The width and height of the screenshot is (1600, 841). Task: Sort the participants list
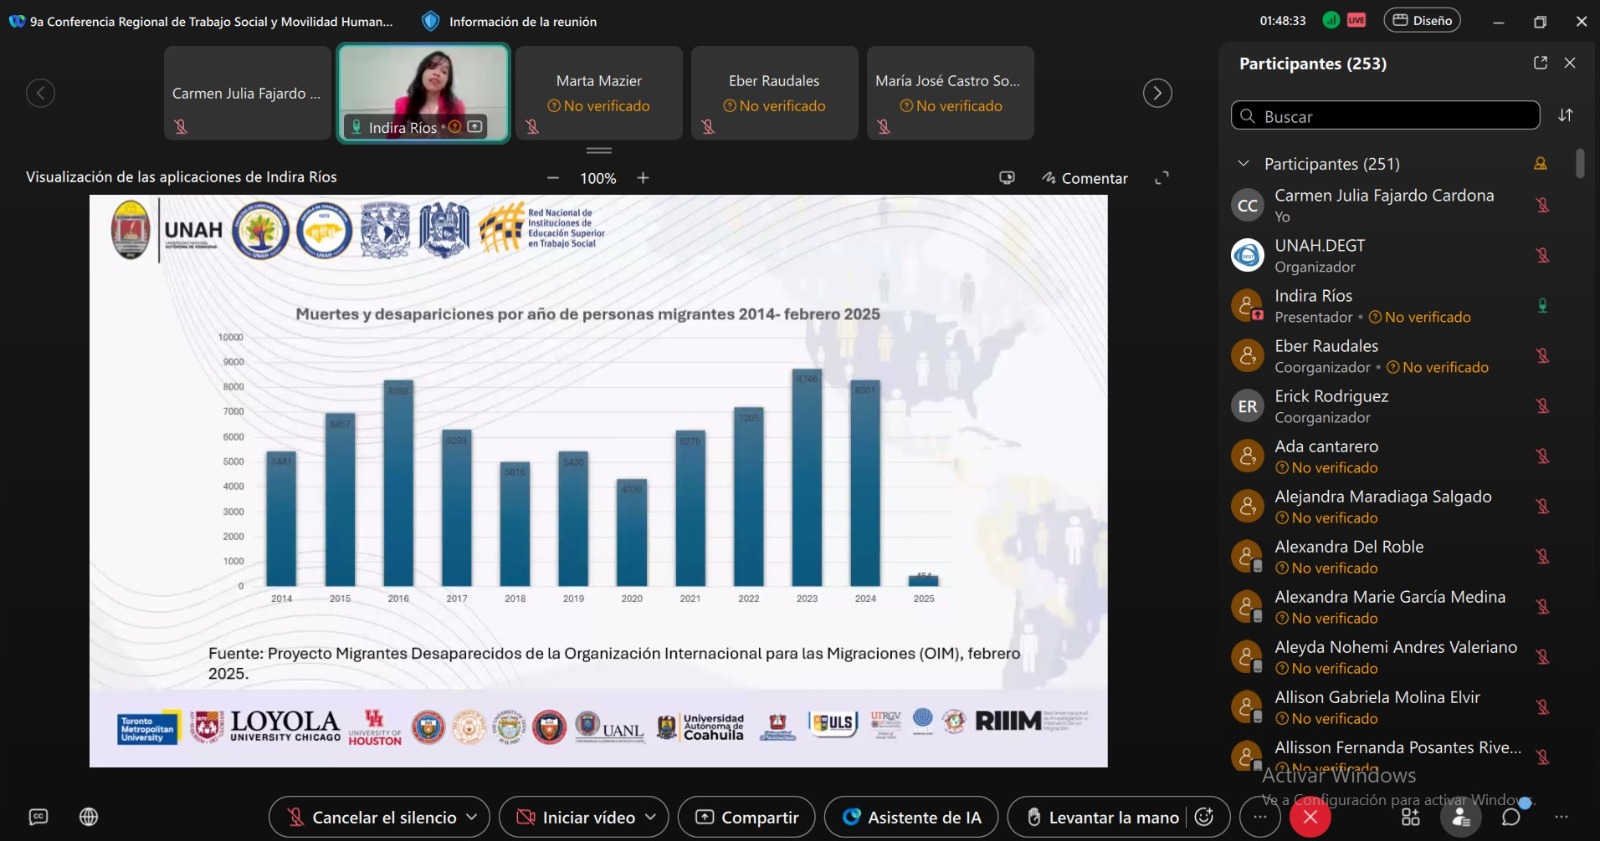(x=1565, y=116)
